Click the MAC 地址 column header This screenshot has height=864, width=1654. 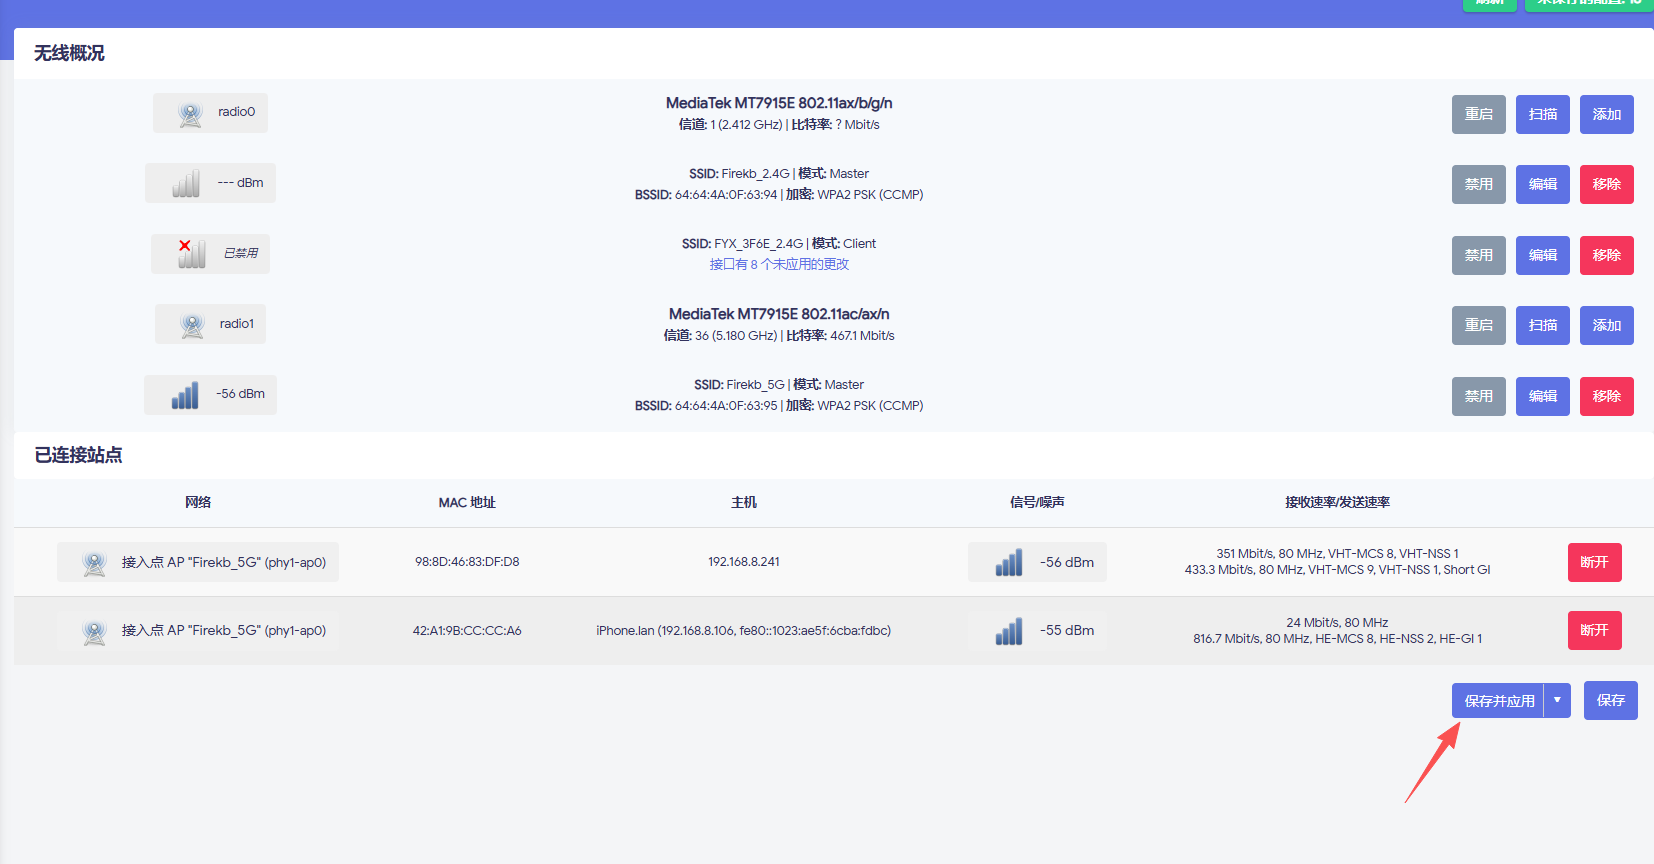pyautogui.click(x=467, y=502)
